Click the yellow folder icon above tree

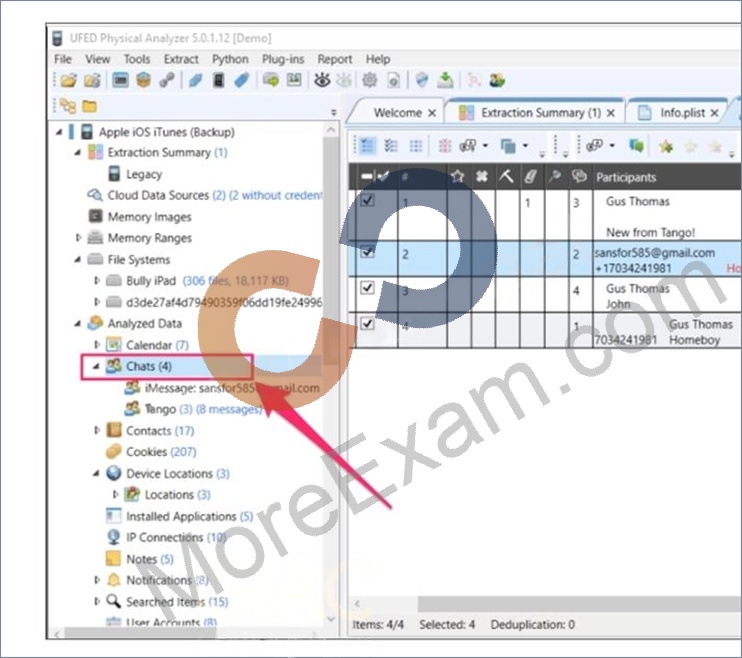(x=89, y=107)
